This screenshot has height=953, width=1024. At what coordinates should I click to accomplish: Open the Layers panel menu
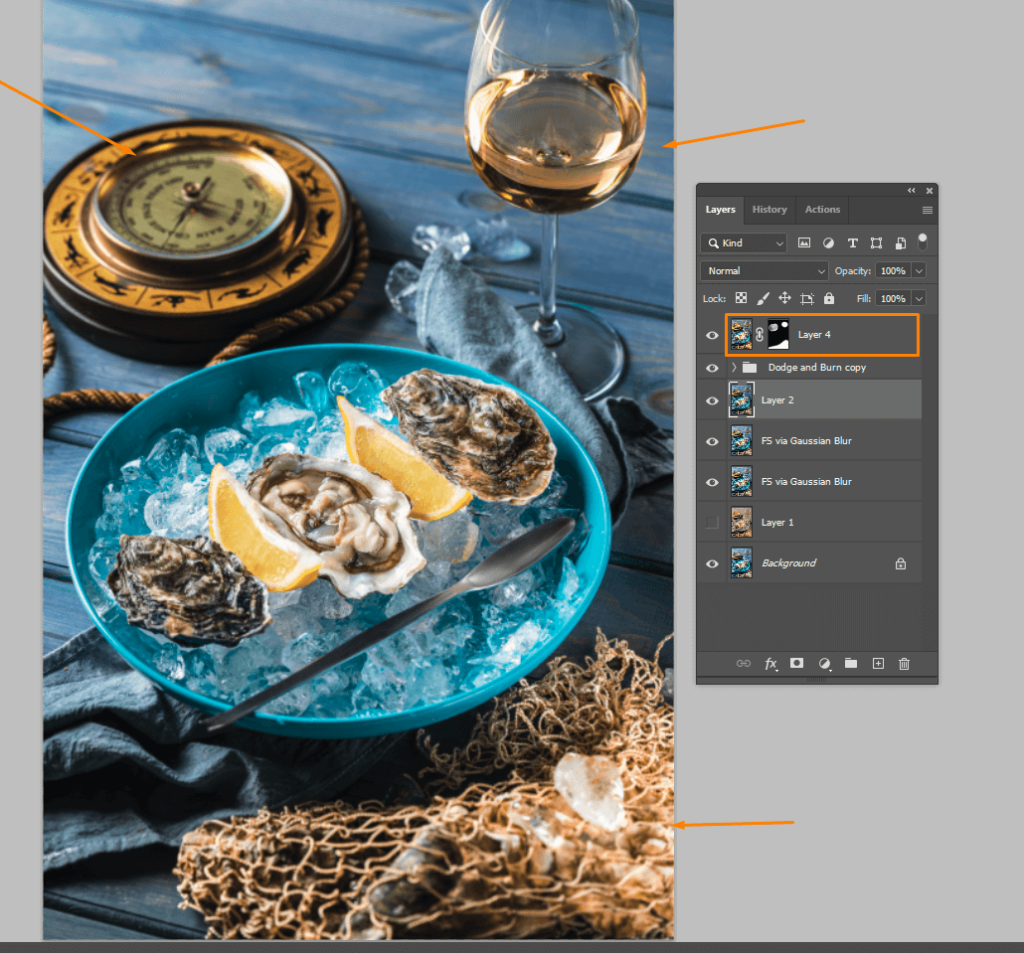coord(927,210)
